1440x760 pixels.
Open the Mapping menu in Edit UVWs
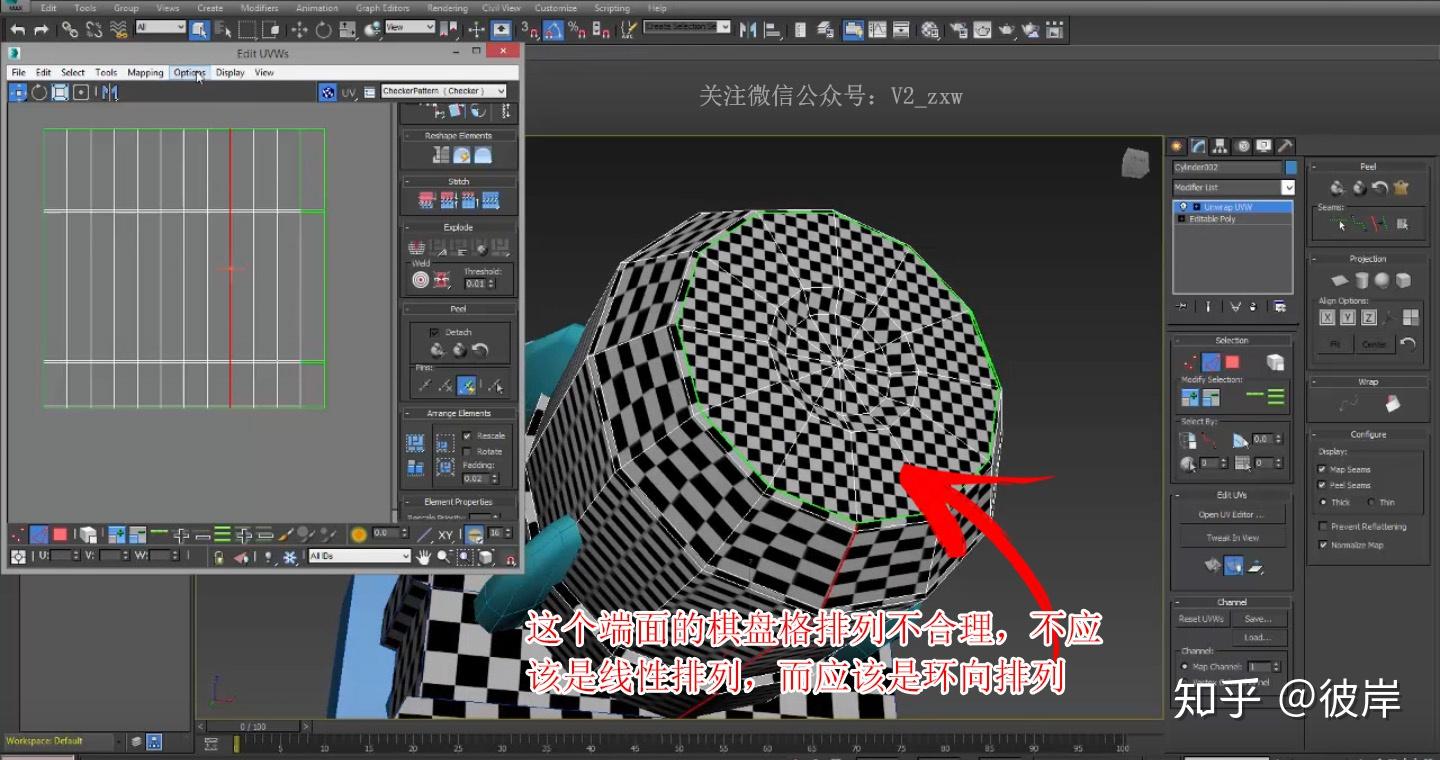click(145, 73)
